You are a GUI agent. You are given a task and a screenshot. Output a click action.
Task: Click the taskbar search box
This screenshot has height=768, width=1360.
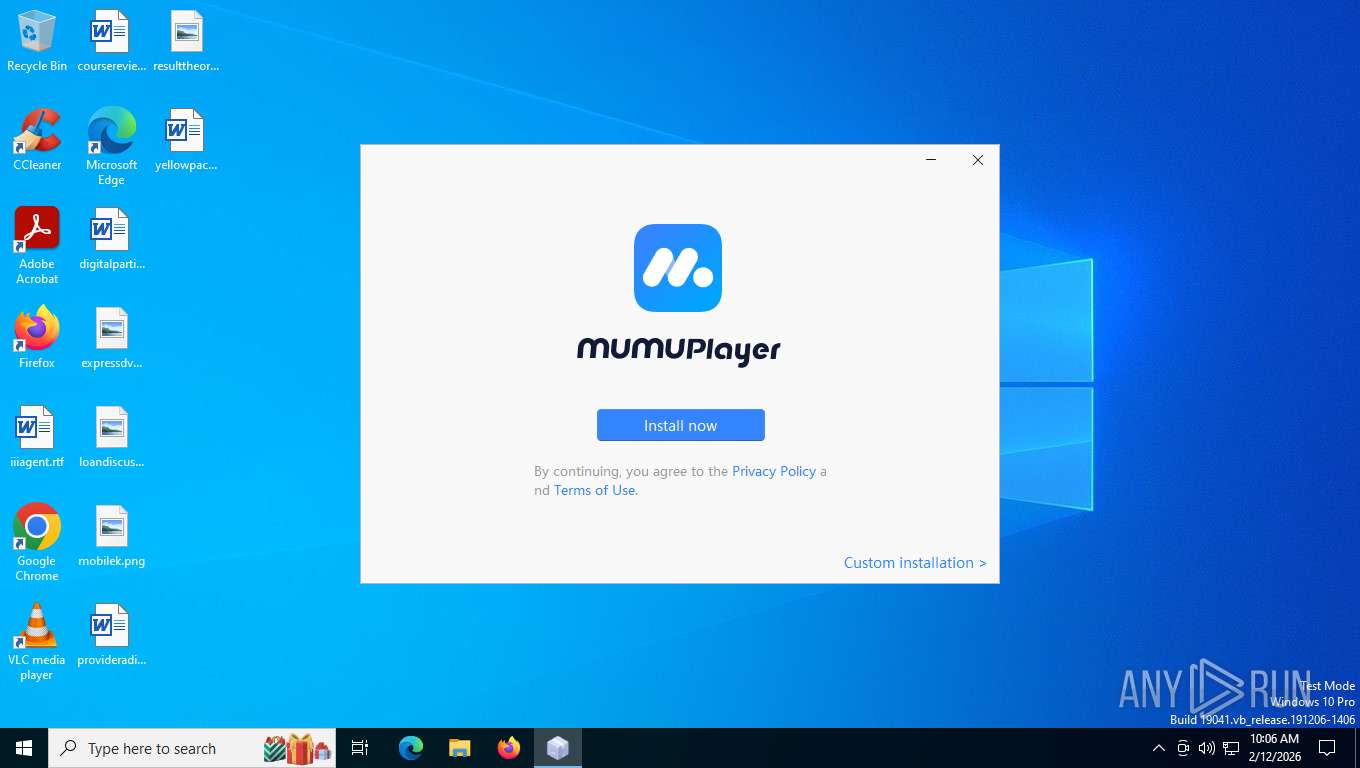point(192,748)
